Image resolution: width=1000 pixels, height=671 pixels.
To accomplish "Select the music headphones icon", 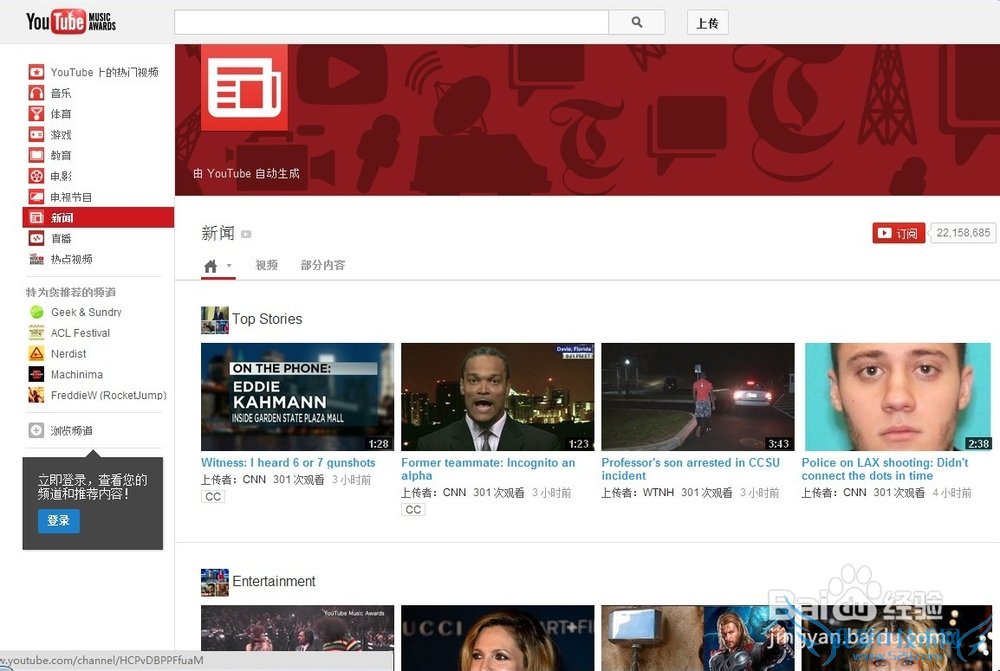I will point(36,93).
